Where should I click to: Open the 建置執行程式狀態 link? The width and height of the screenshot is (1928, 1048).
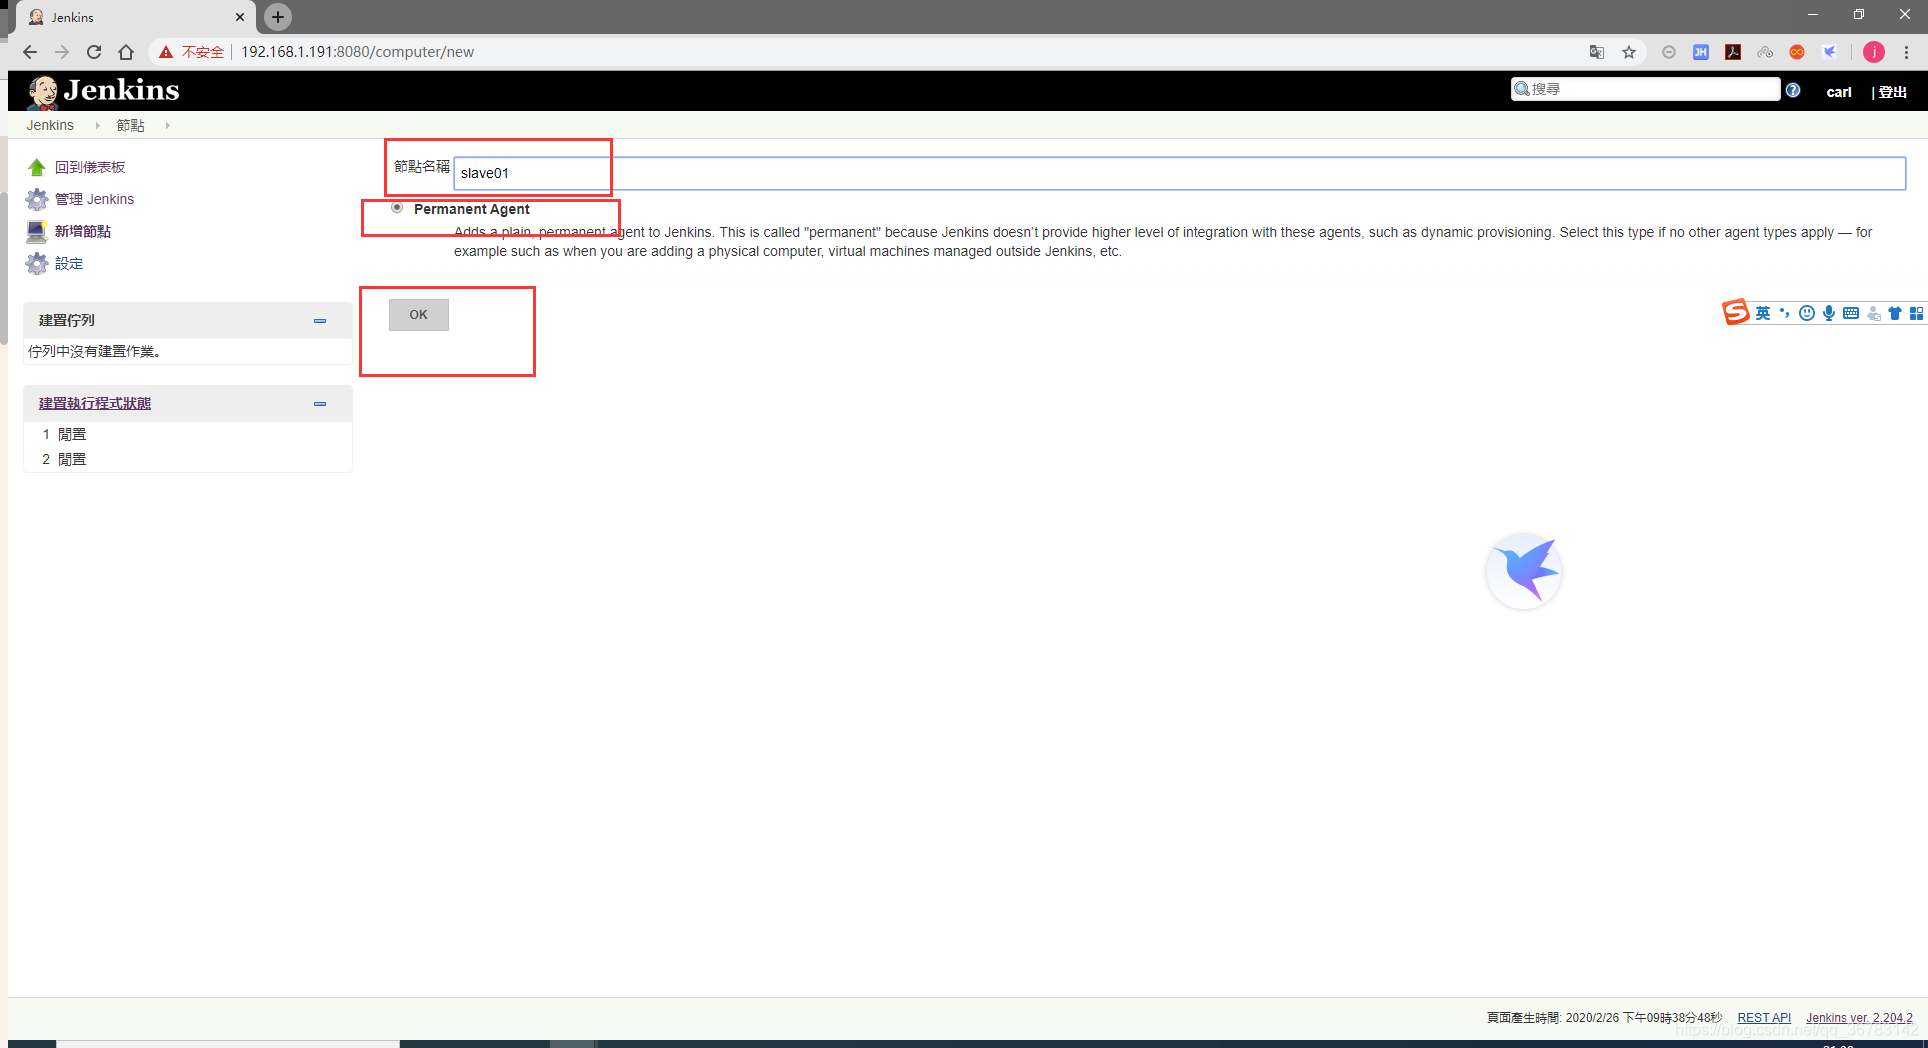(95, 403)
